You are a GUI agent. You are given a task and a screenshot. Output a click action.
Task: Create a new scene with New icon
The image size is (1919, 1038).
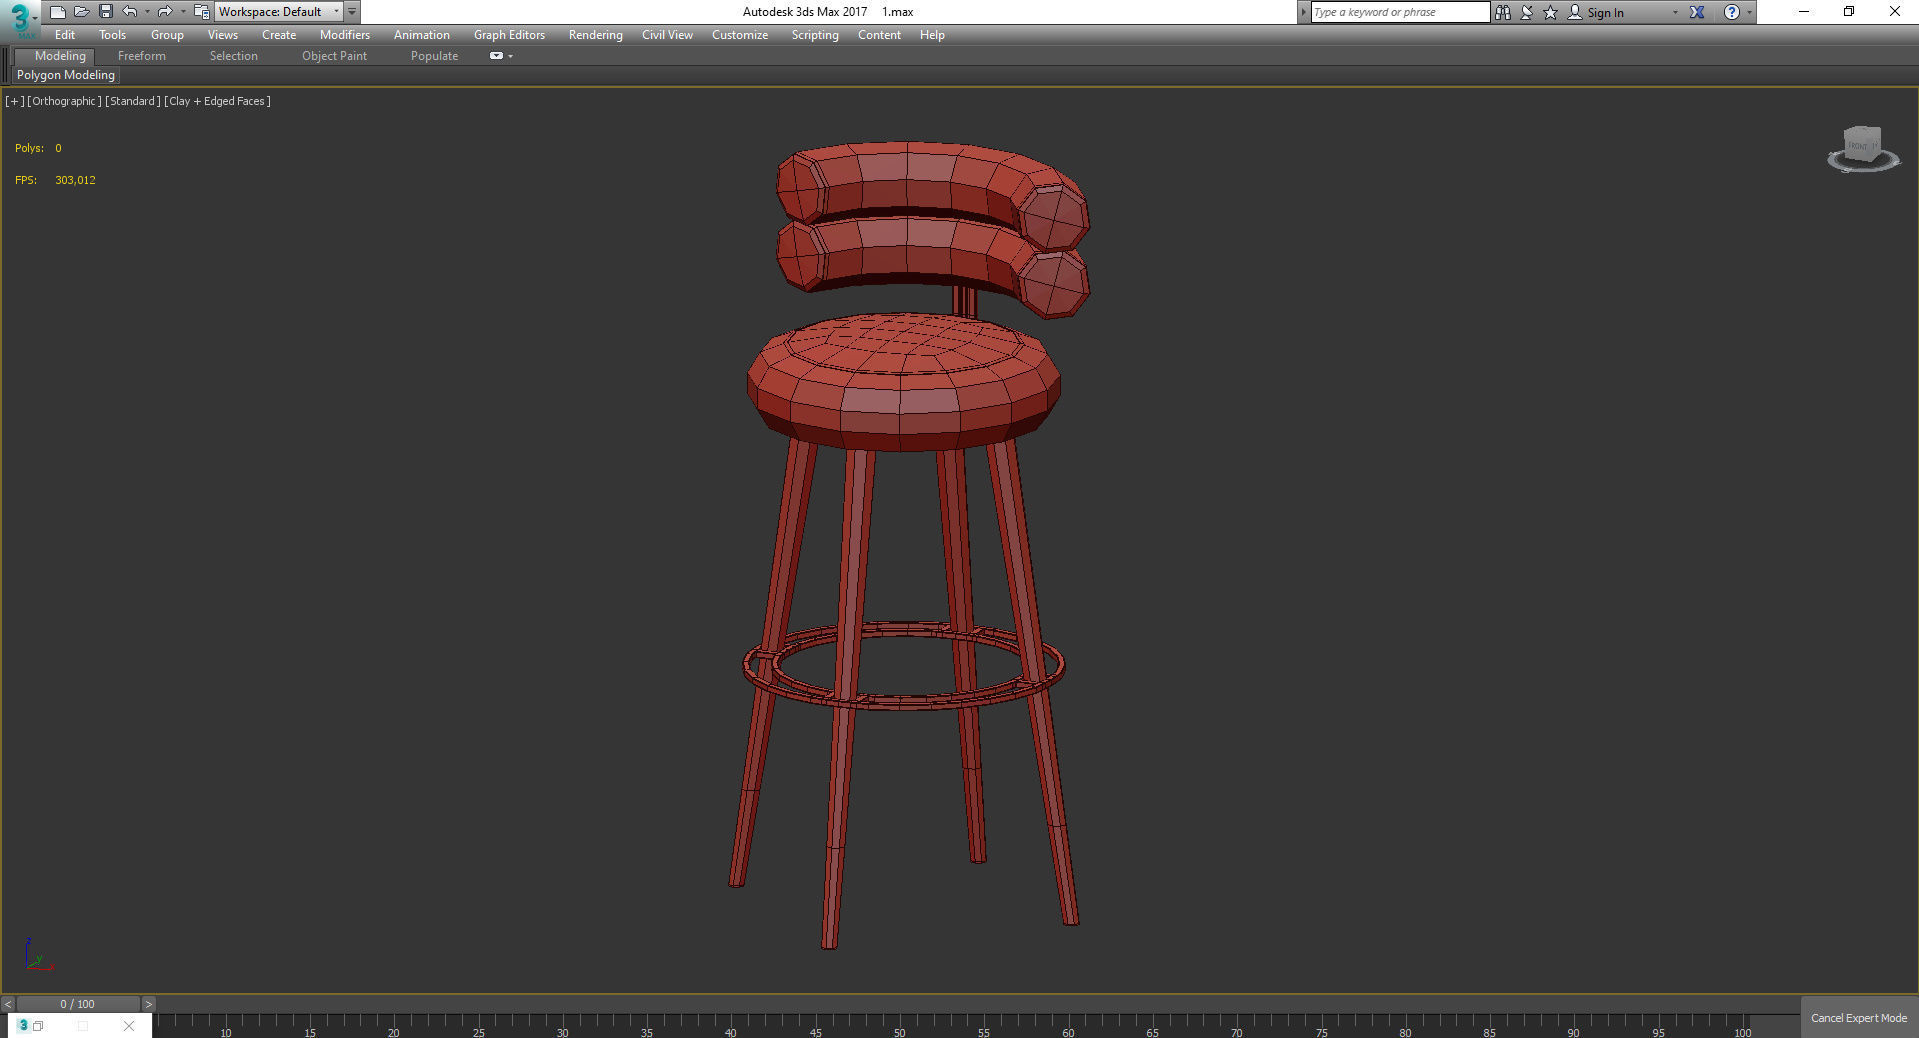point(57,12)
